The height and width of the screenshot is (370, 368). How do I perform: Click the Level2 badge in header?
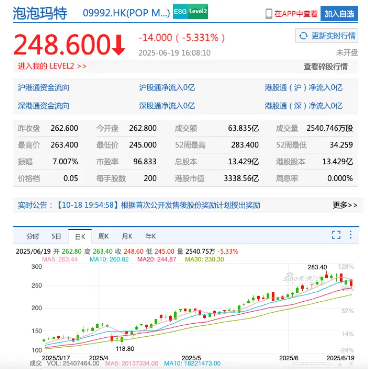click(x=198, y=12)
